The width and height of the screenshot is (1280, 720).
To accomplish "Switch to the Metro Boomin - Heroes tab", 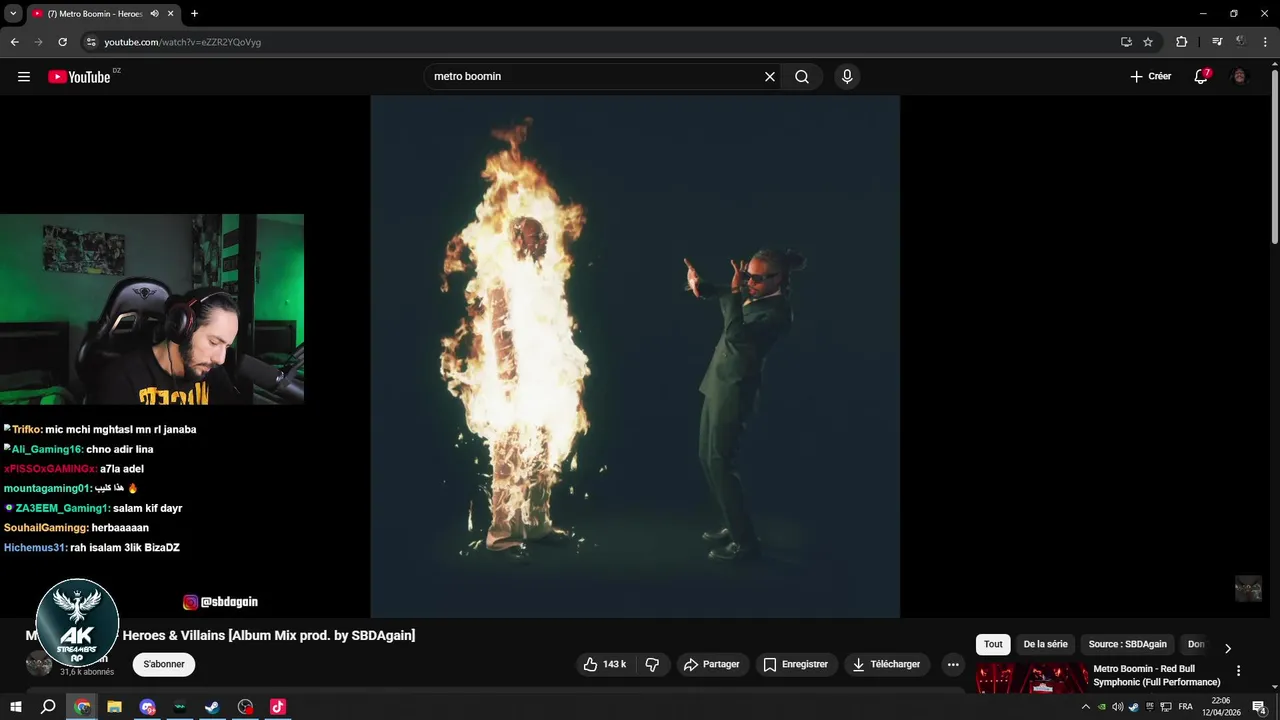I will [94, 14].
